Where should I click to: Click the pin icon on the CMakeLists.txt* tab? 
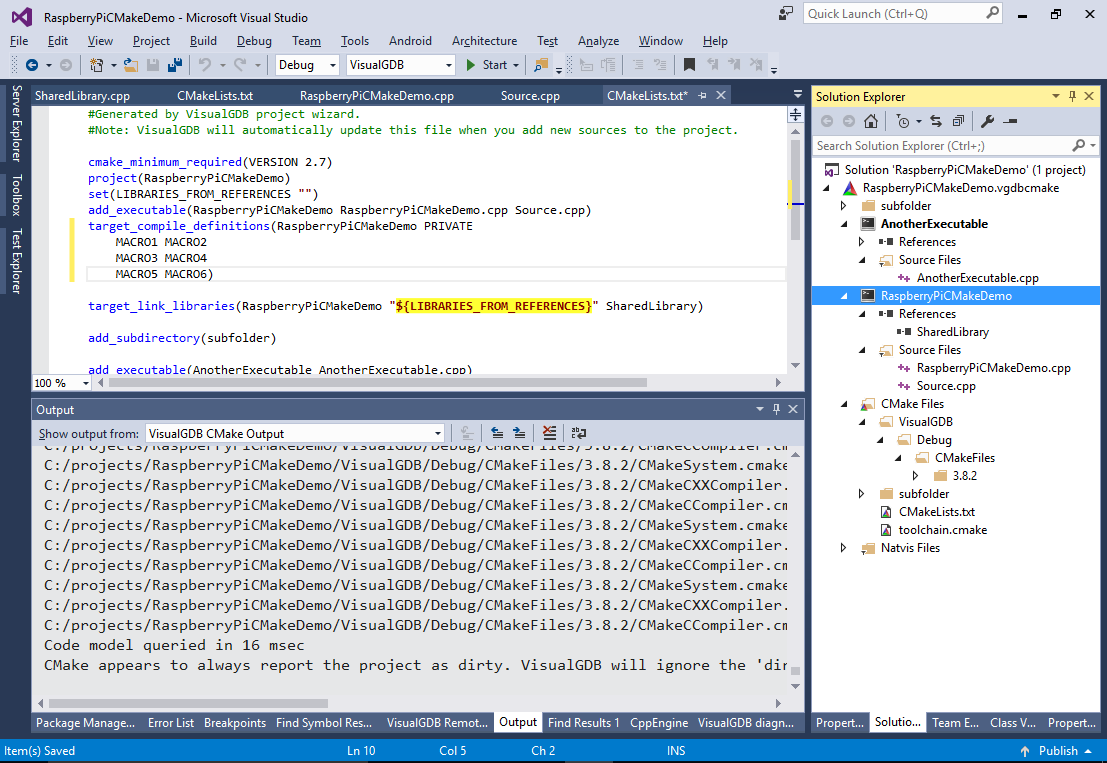point(702,95)
